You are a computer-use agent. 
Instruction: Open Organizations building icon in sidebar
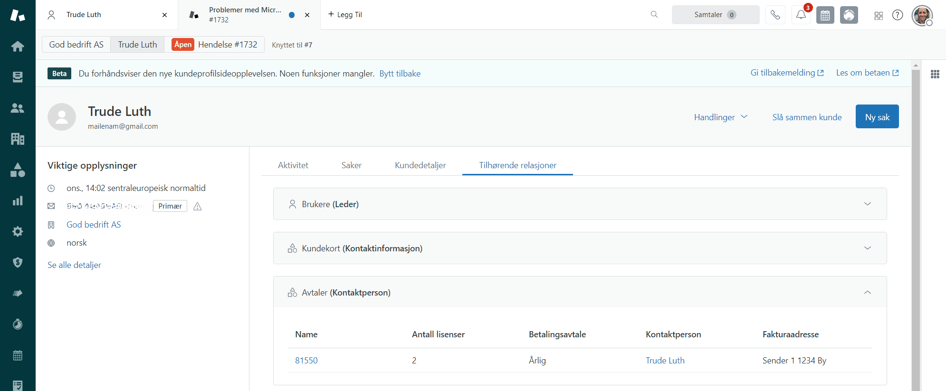tap(17, 139)
